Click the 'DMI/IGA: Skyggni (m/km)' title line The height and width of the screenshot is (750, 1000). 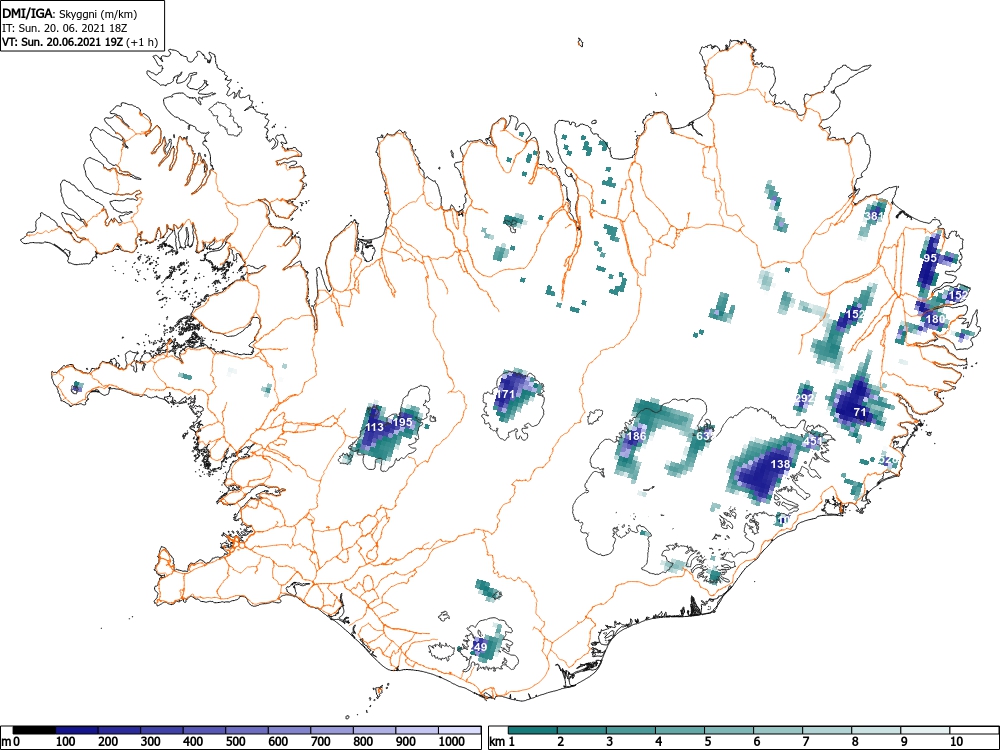70,14
